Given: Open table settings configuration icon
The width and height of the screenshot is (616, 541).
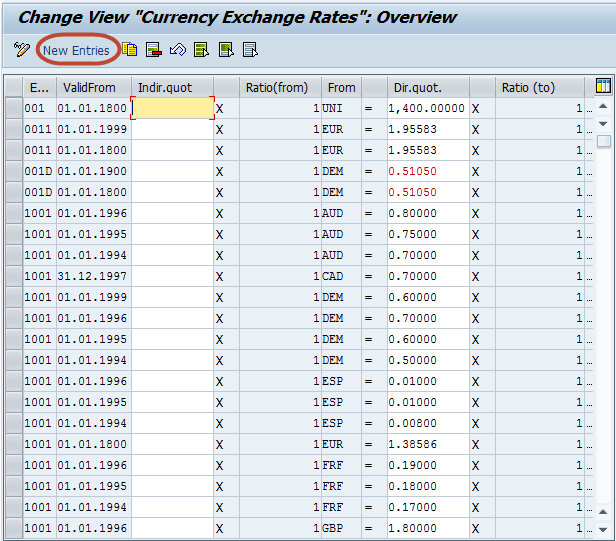Looking at the screenshot, I should pos(603,86).
